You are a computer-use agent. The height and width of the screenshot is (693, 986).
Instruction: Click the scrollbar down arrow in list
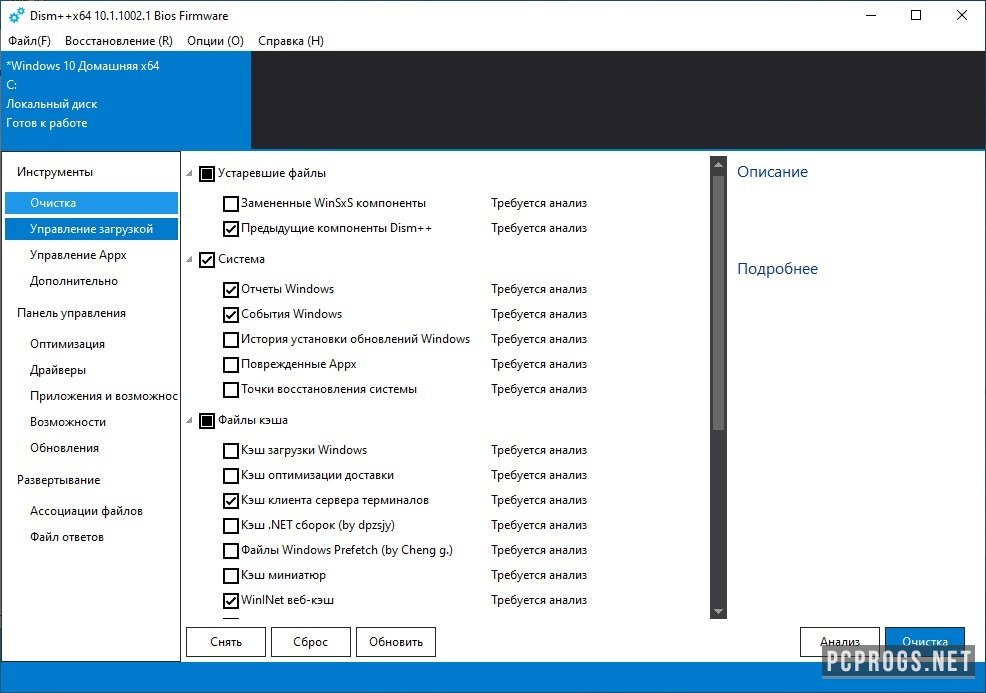pyautogui.click(x=717, y=611)
